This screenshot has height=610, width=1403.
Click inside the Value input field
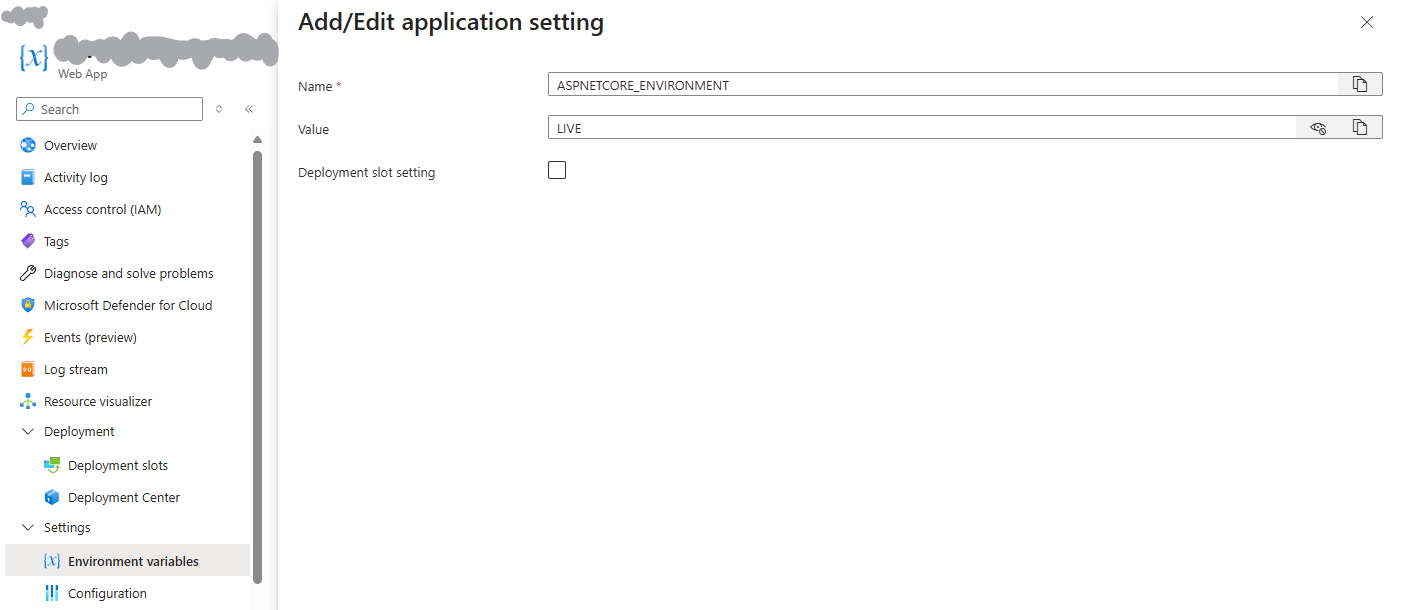click(x=900, y=127)
